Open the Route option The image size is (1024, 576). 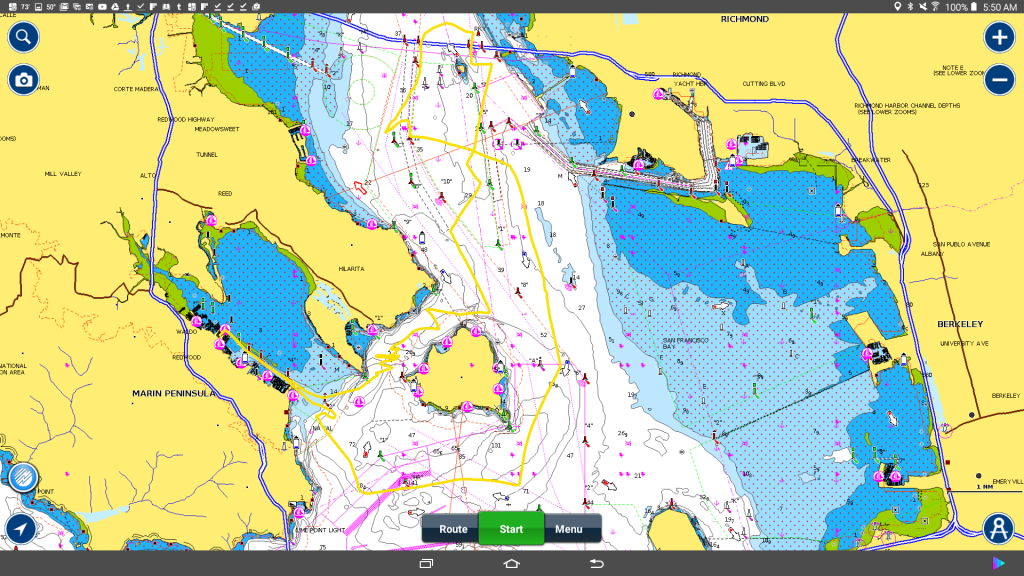pos(452,529)
